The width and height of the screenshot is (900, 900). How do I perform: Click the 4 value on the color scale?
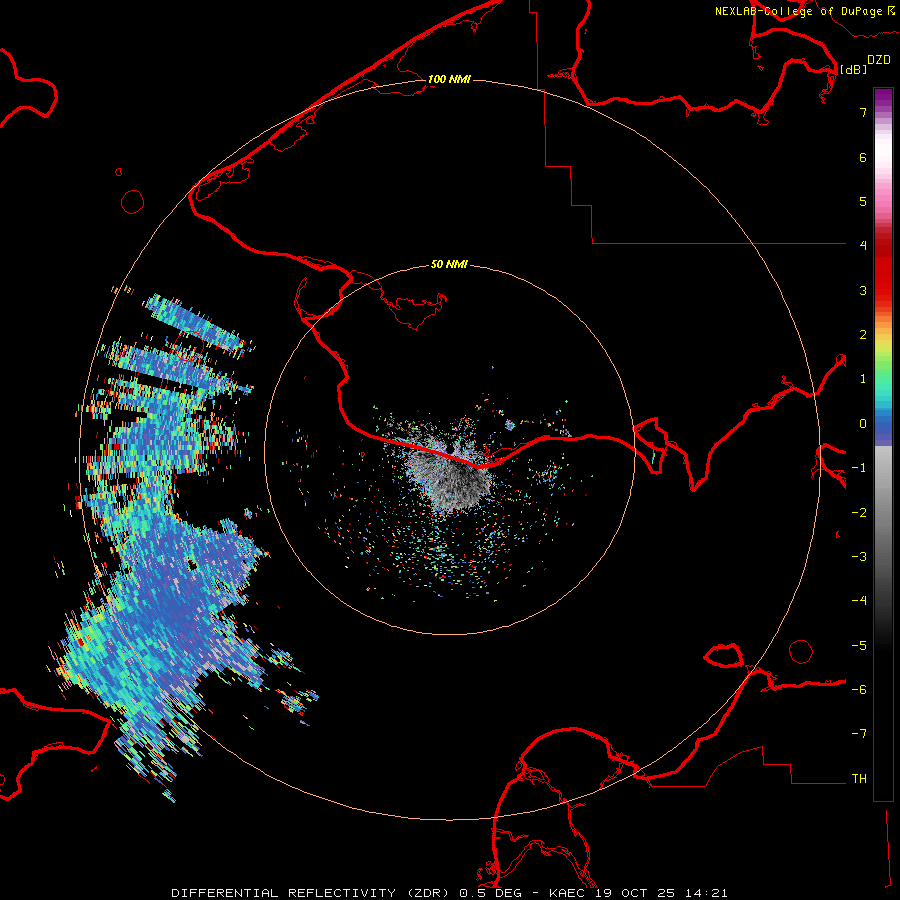tap(863, 245)
